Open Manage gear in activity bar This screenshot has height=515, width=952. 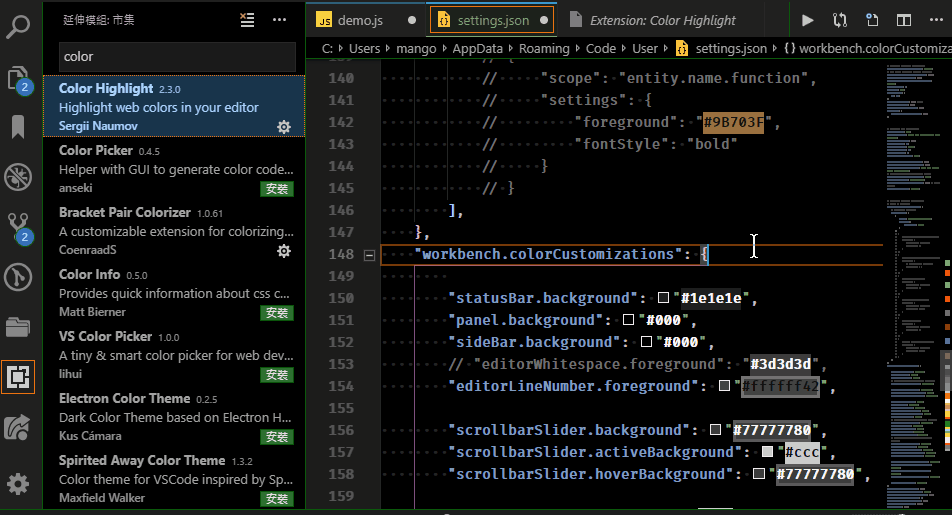[18, 484]
